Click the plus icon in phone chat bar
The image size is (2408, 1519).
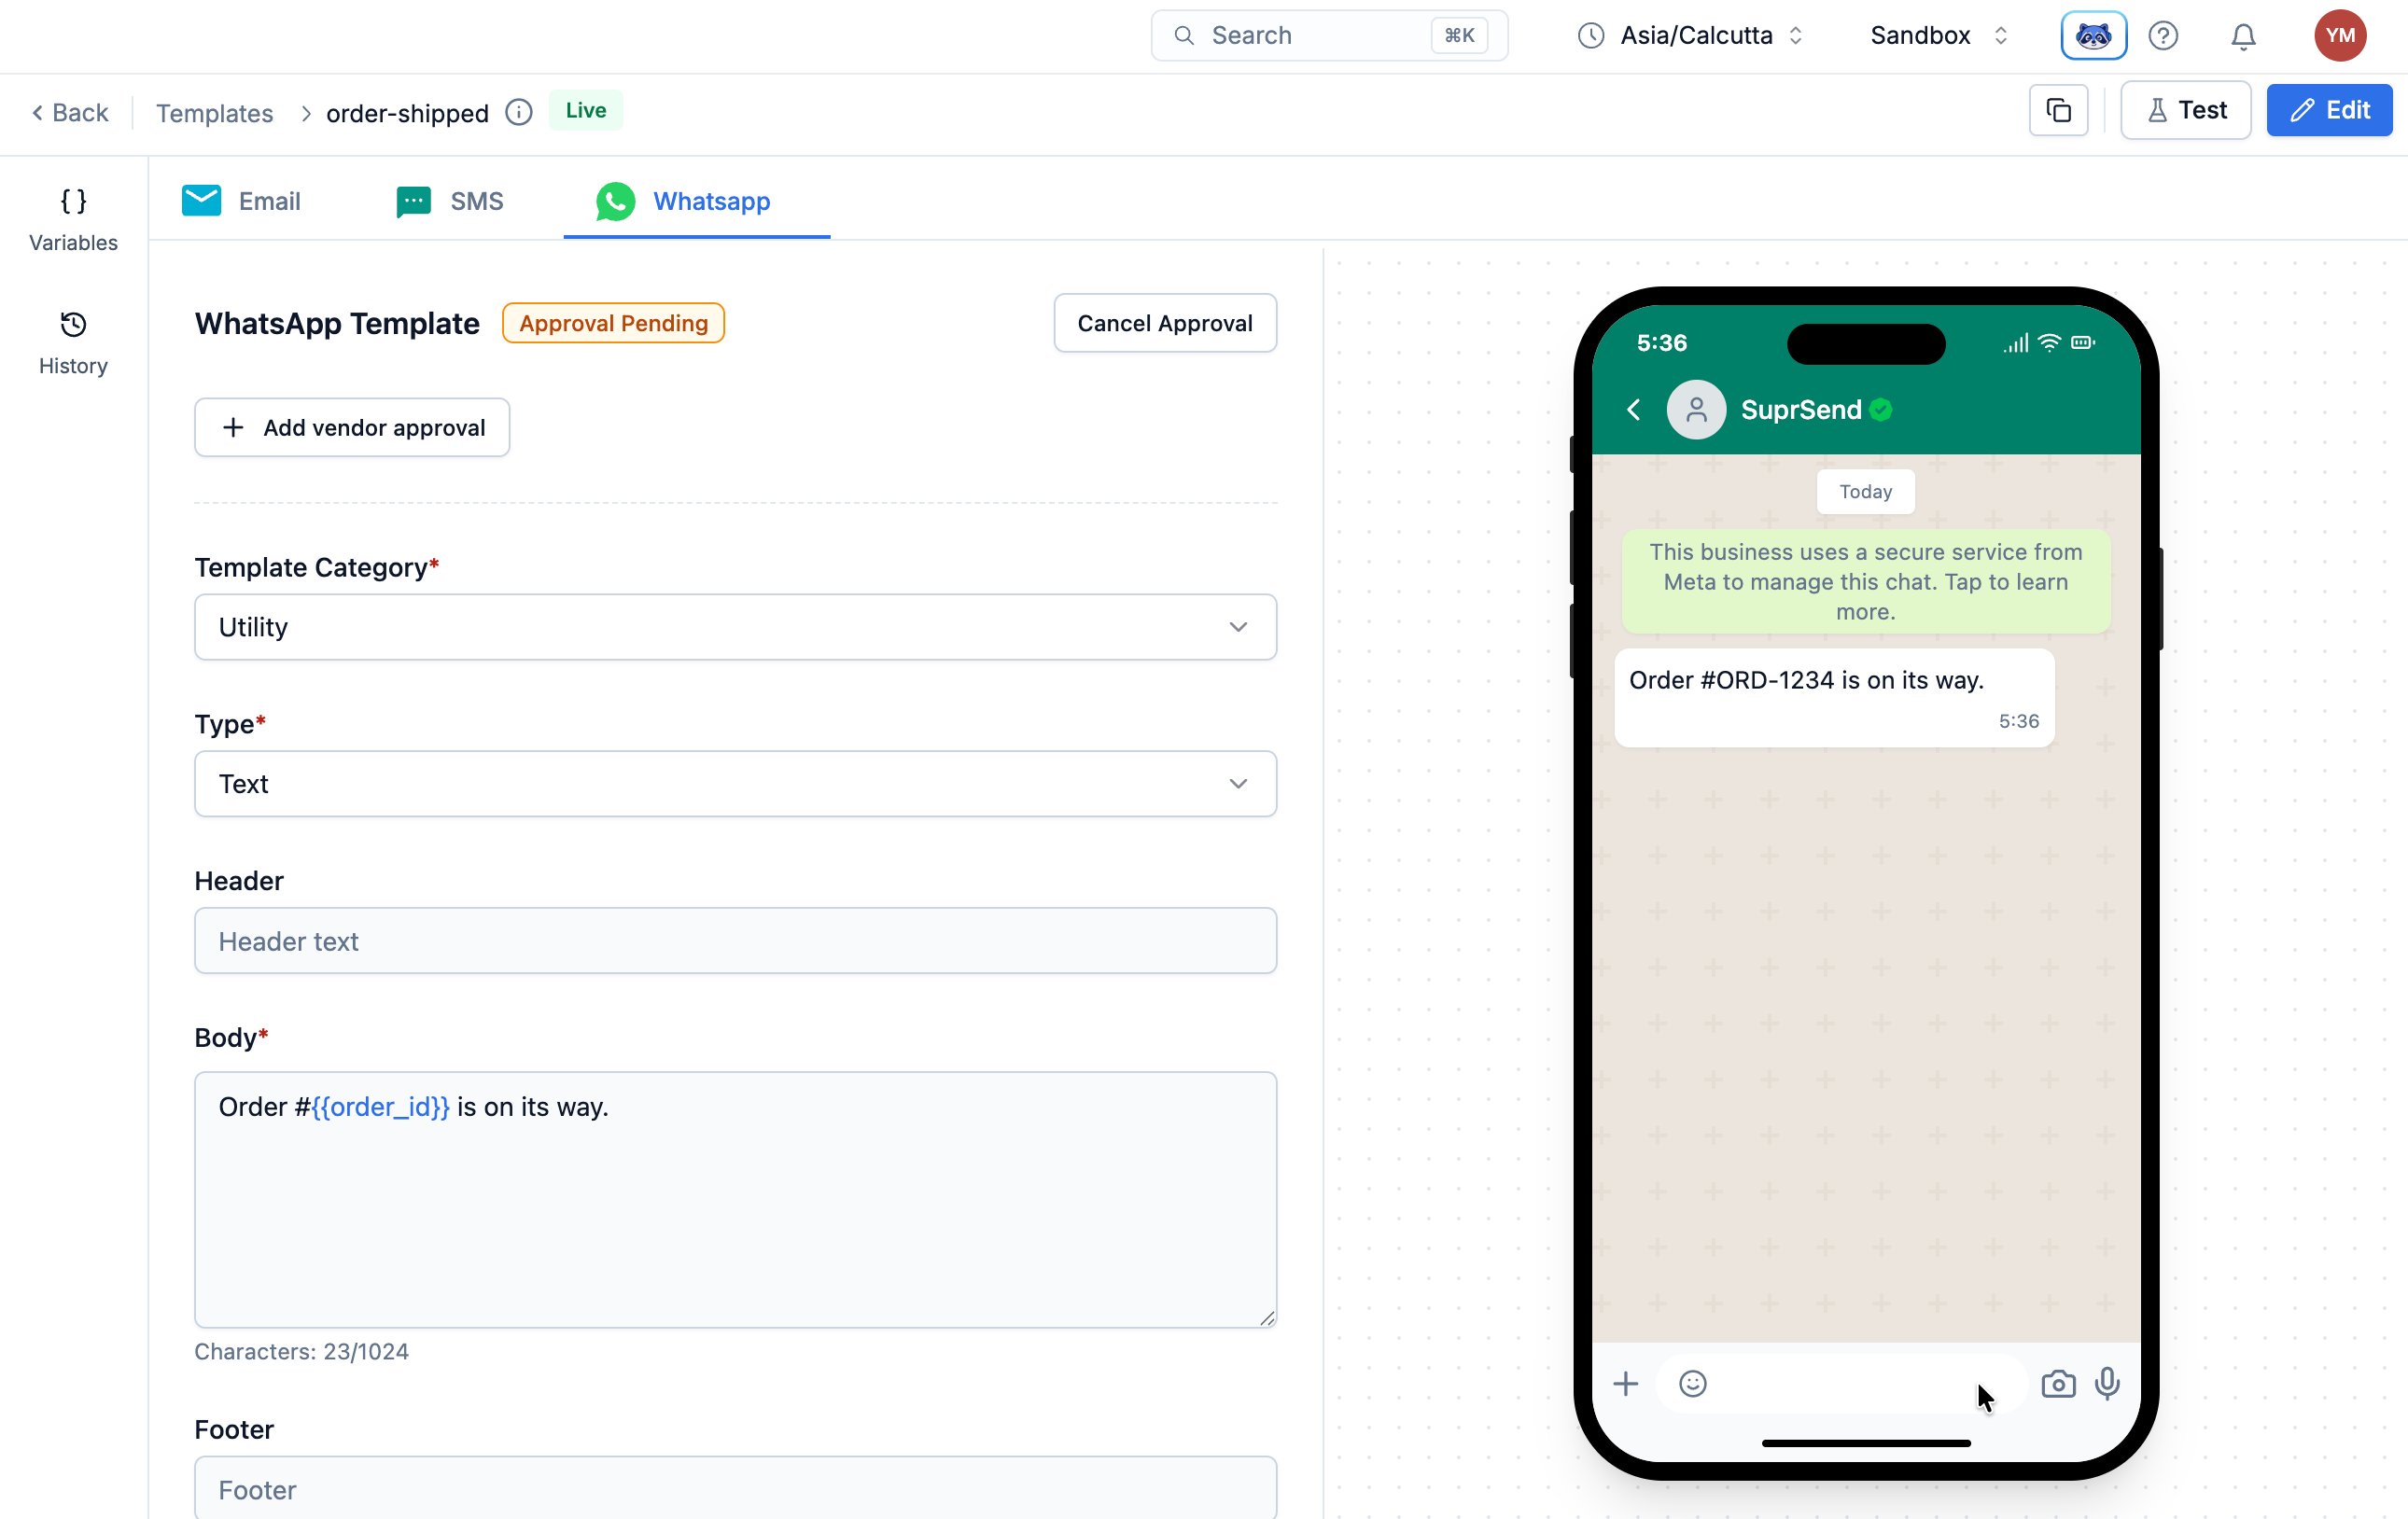(x=1626, y=1384)
